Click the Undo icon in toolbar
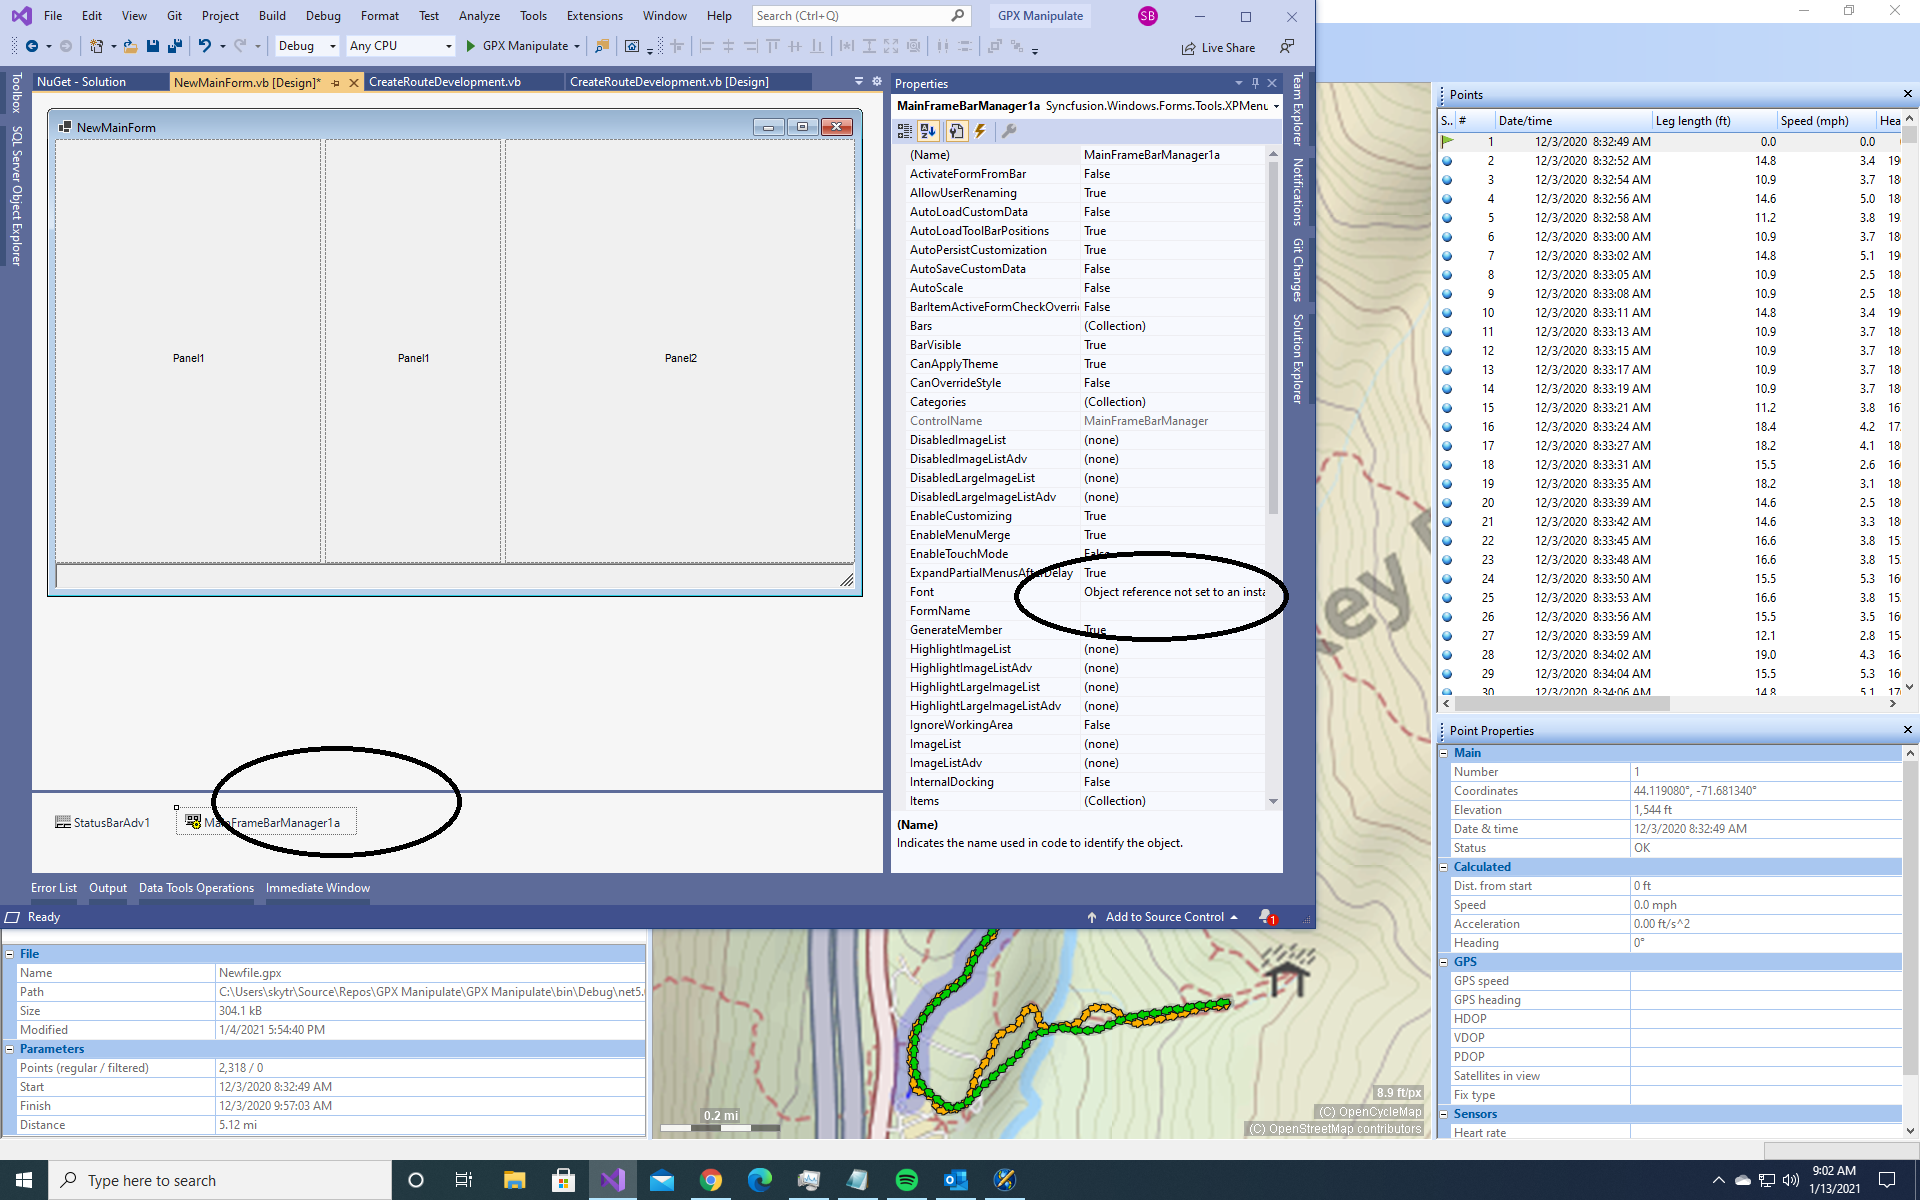Image resolution: width=1920 pixels, height=1200 pixels. pyautogui.click(x=205, y=46)
